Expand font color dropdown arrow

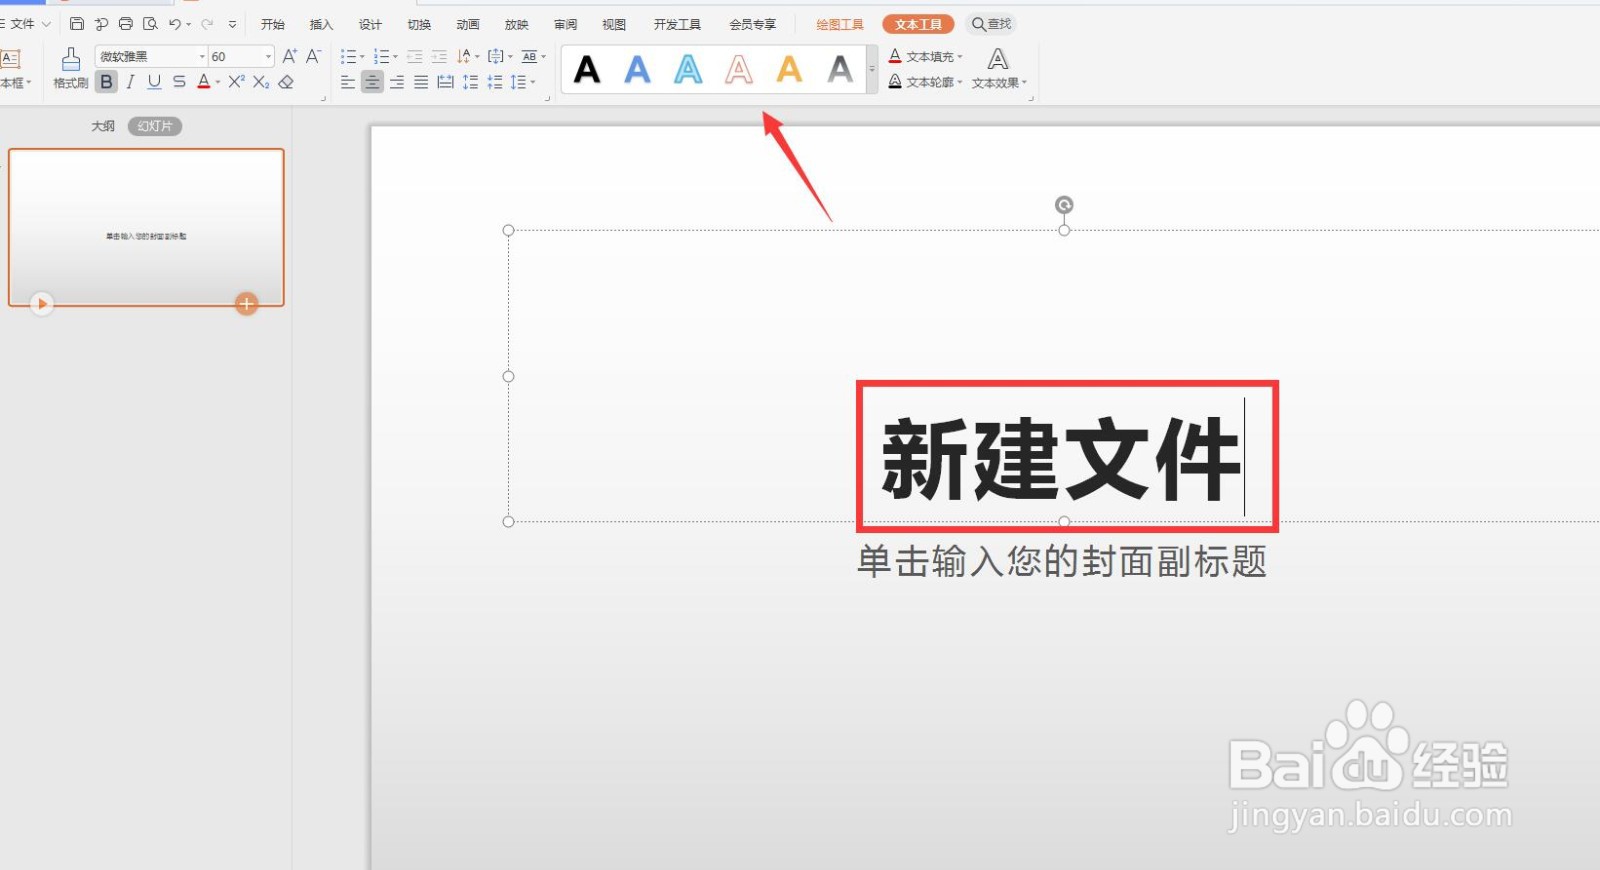(x=218, y=83)
